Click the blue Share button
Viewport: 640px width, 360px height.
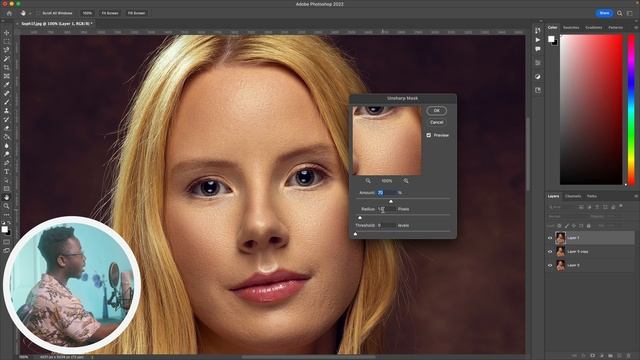pyautogui.click(x=604, y=13)
